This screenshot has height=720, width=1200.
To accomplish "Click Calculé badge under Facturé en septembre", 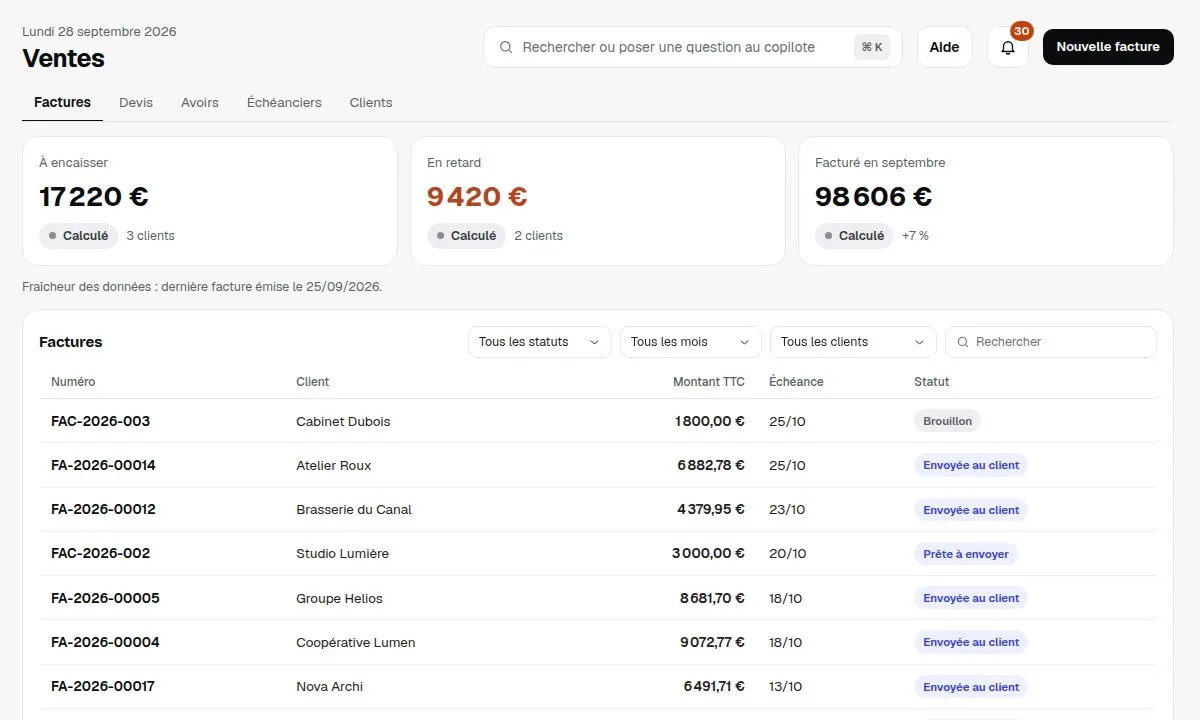I will point(854,236).
